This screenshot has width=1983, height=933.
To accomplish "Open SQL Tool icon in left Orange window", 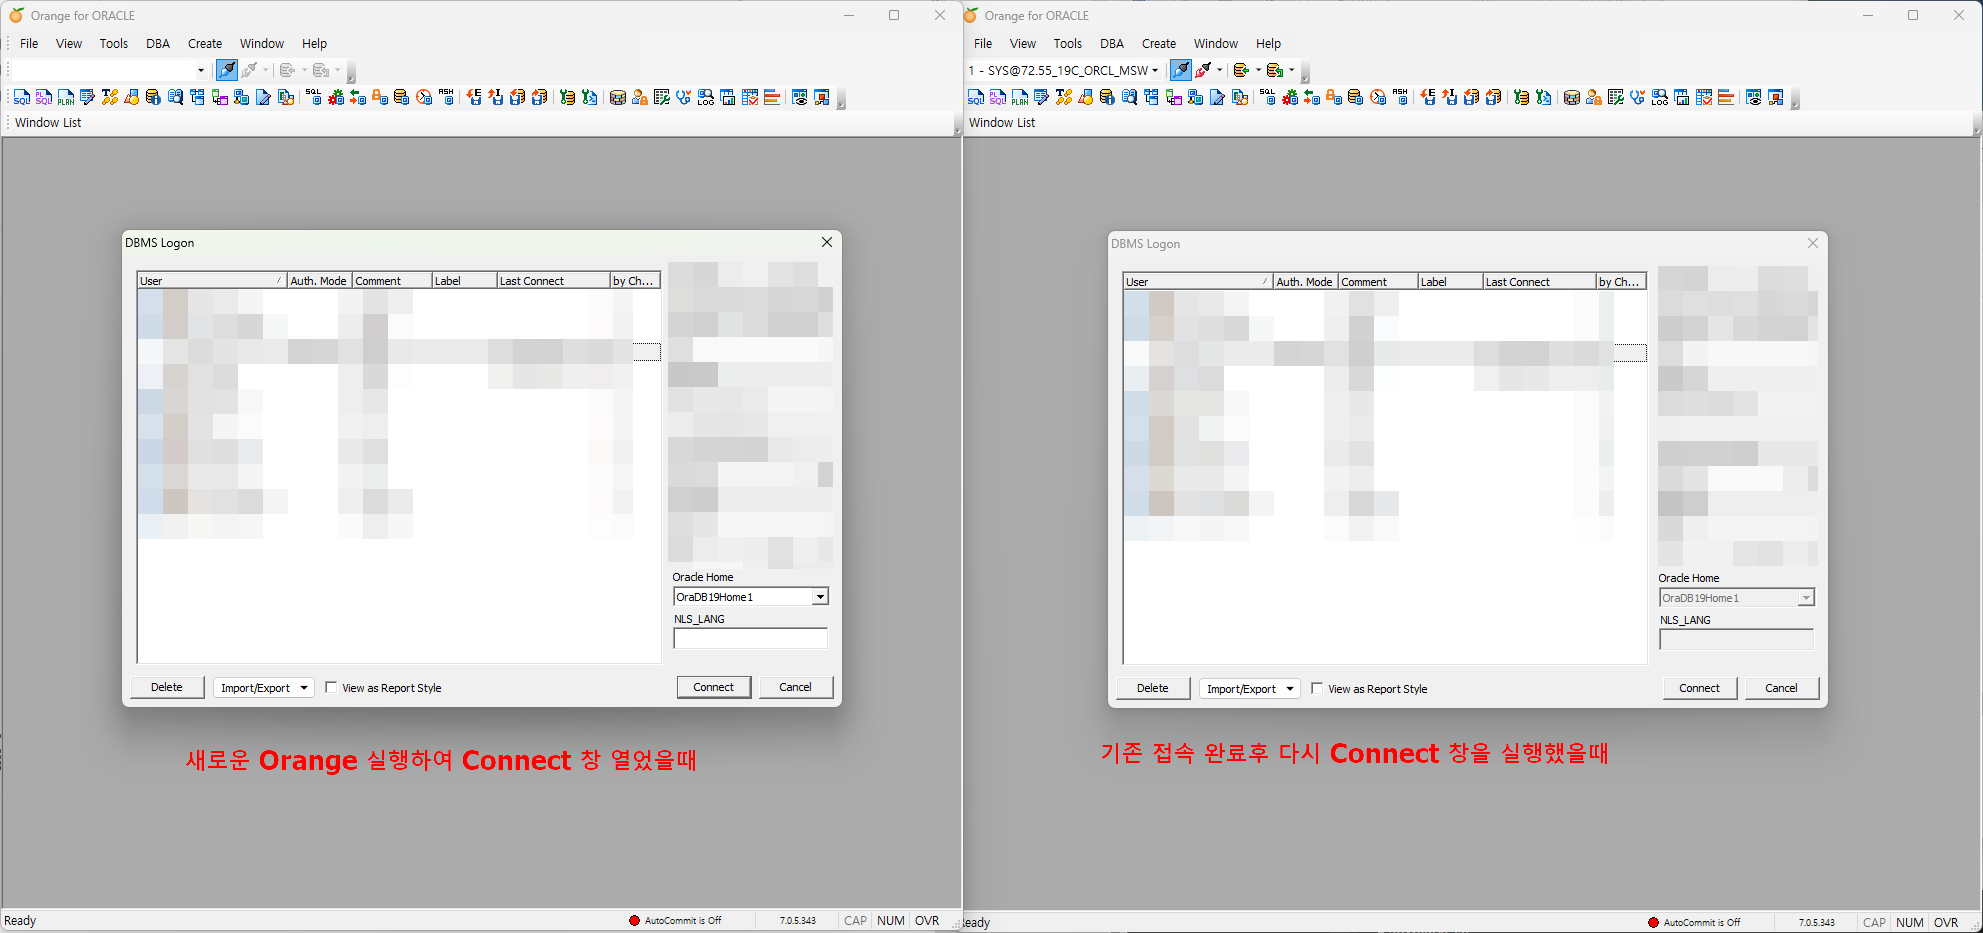I will pos(22,97).
